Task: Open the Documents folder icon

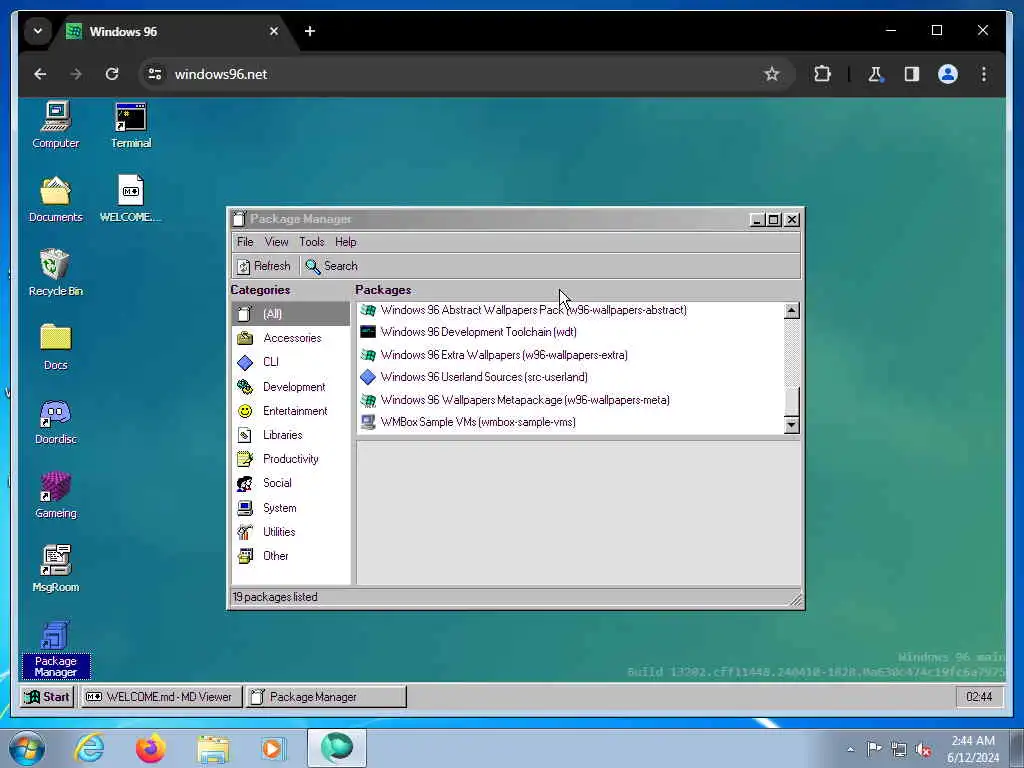Action: pyautogui.click(x=56, y=199)
